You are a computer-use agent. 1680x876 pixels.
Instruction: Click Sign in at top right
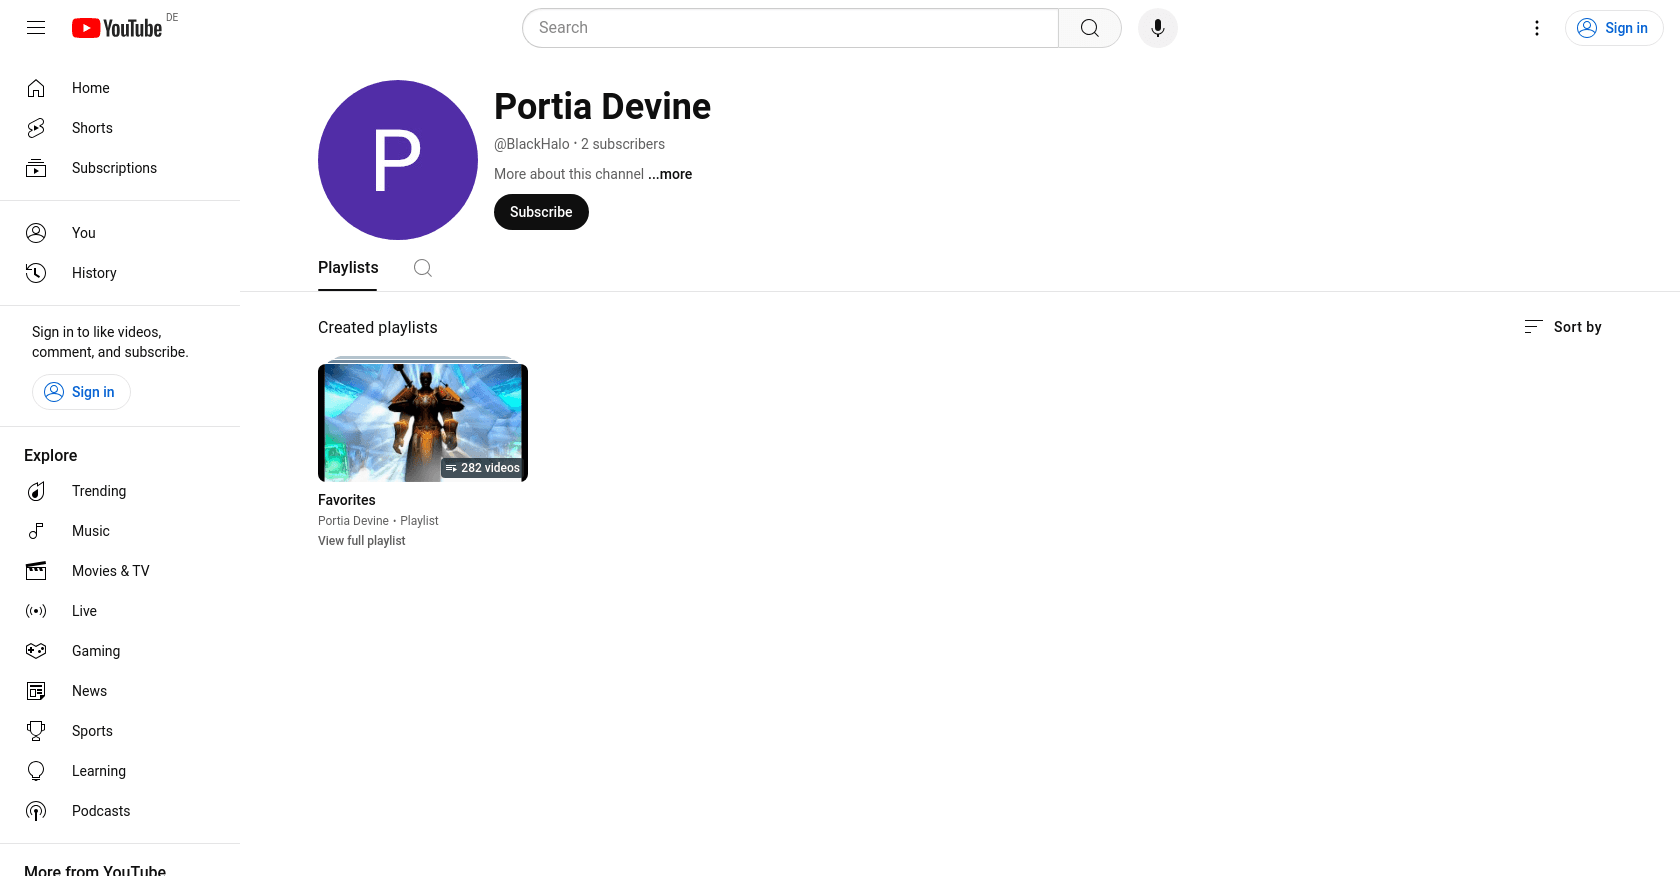click(x=1613, y=28)
